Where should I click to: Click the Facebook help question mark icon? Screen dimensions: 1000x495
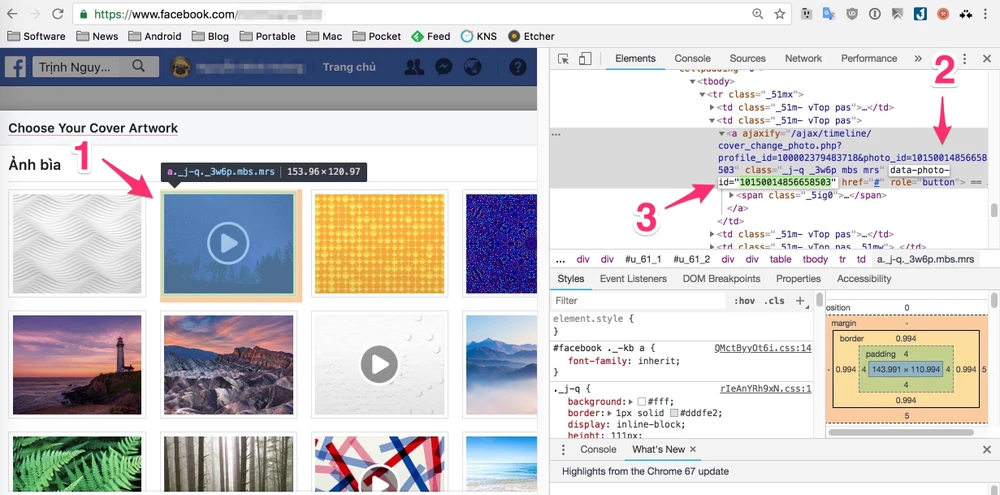(517, 67)
